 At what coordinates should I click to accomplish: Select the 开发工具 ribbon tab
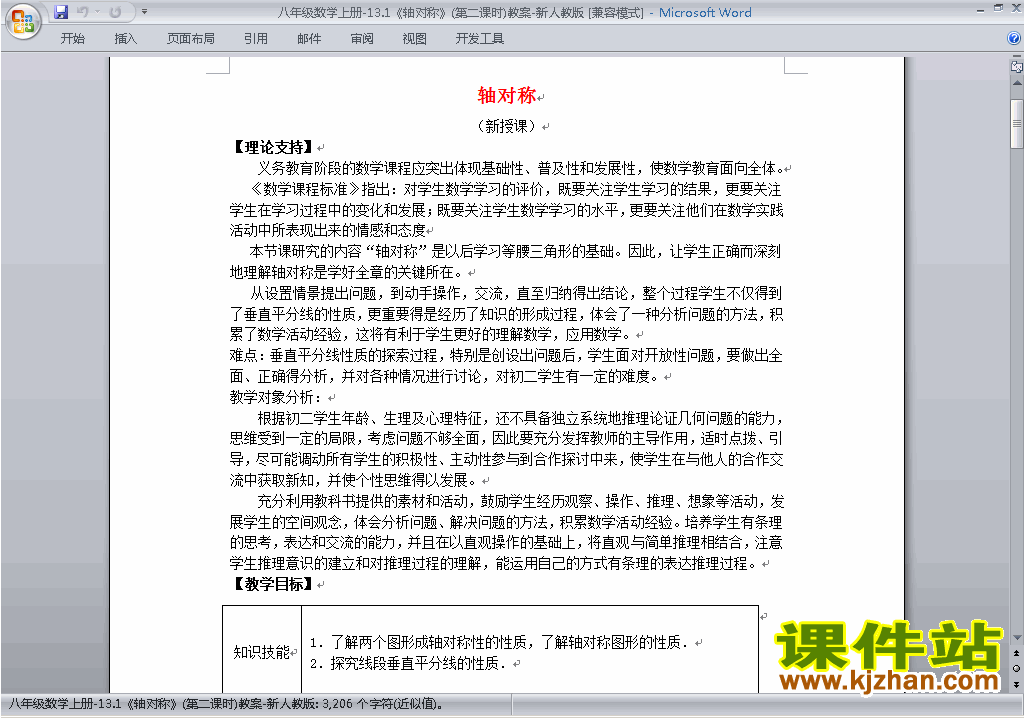480,39
